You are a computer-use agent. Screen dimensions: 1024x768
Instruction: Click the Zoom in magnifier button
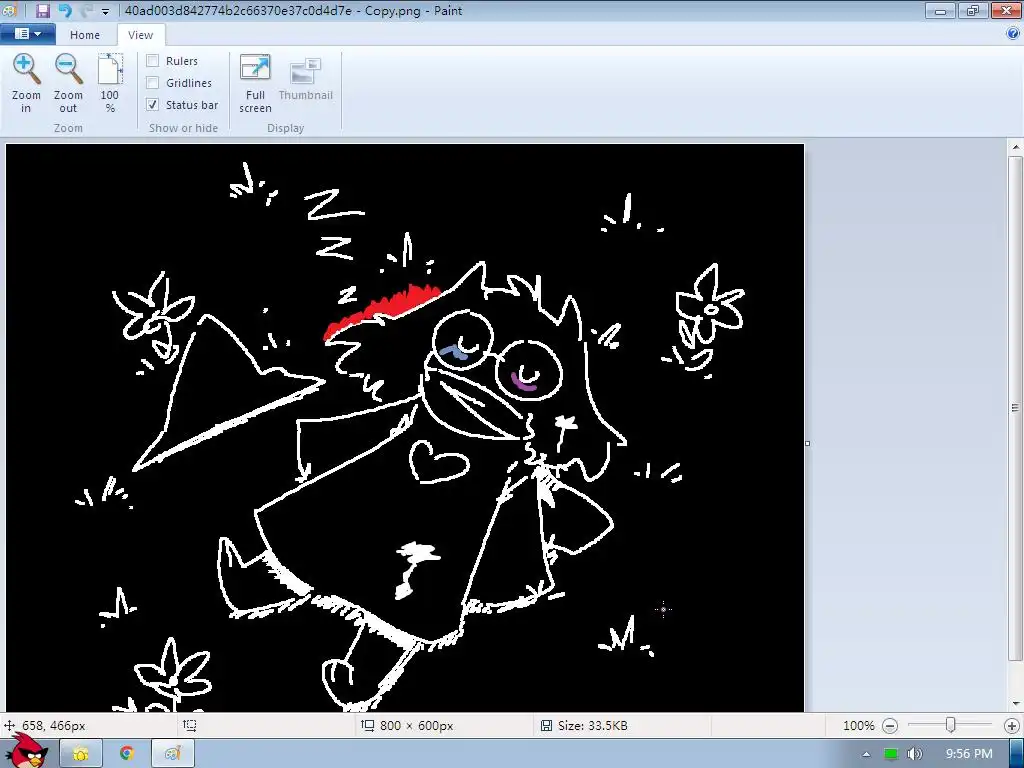click(x=26, y=84)
